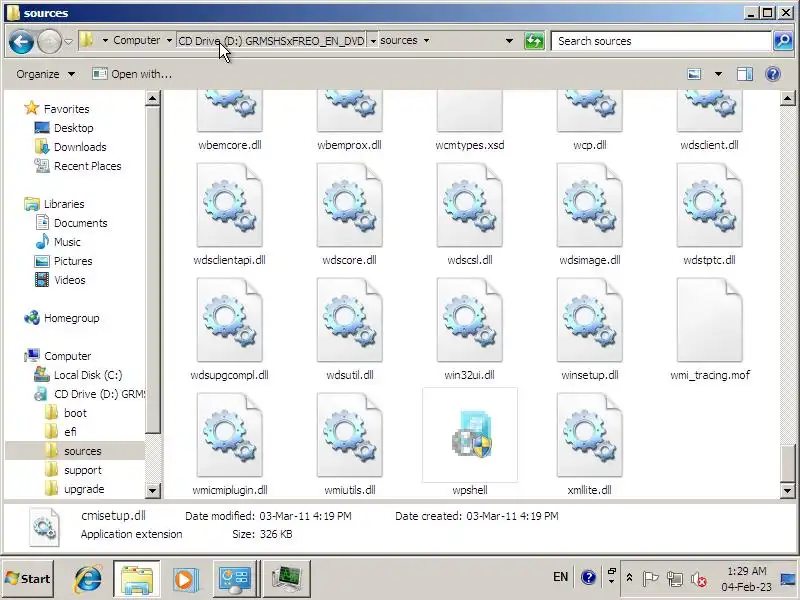This screenshot has width=800, height=600.
Task: Select Homegroup in navigation pane
Action: click(x=71, y=318)
